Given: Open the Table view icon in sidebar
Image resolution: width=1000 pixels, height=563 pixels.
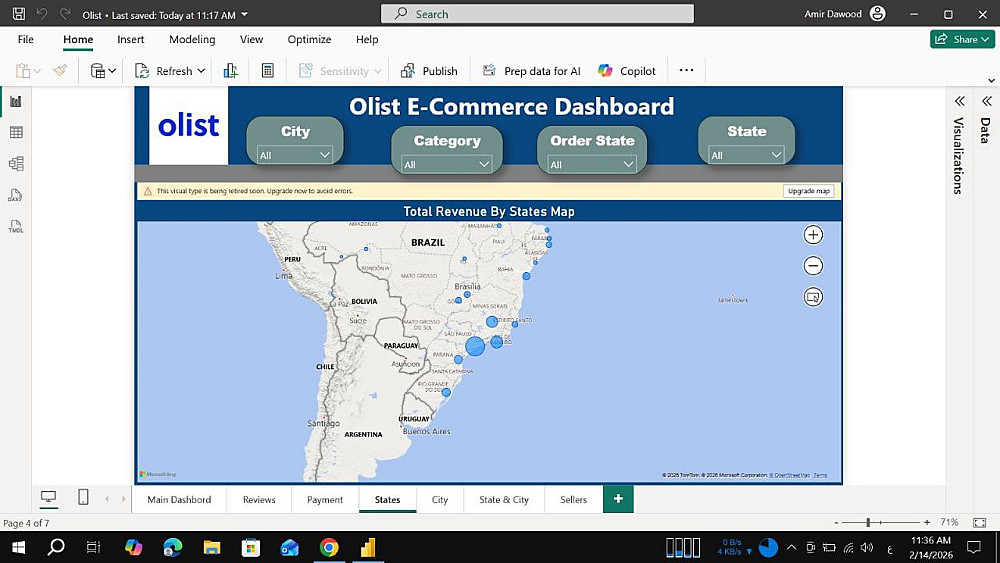Looking at the screenshot, I should tap(16, 132).
